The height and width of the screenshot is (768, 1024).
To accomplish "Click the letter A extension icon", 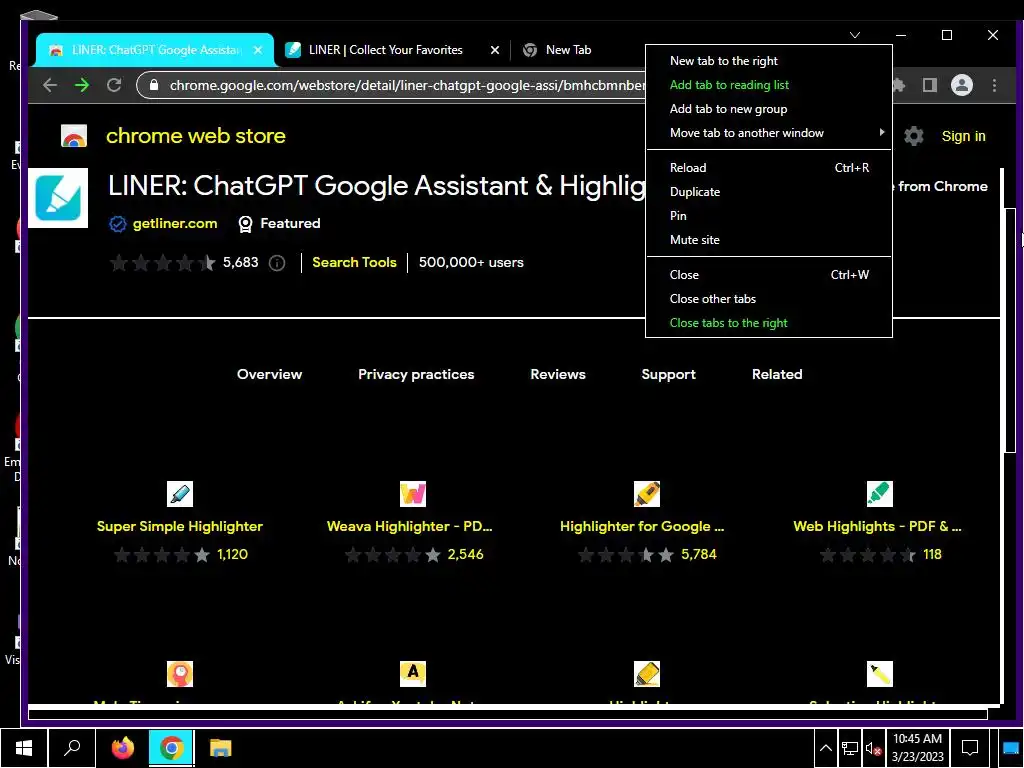I will point(413,674).
